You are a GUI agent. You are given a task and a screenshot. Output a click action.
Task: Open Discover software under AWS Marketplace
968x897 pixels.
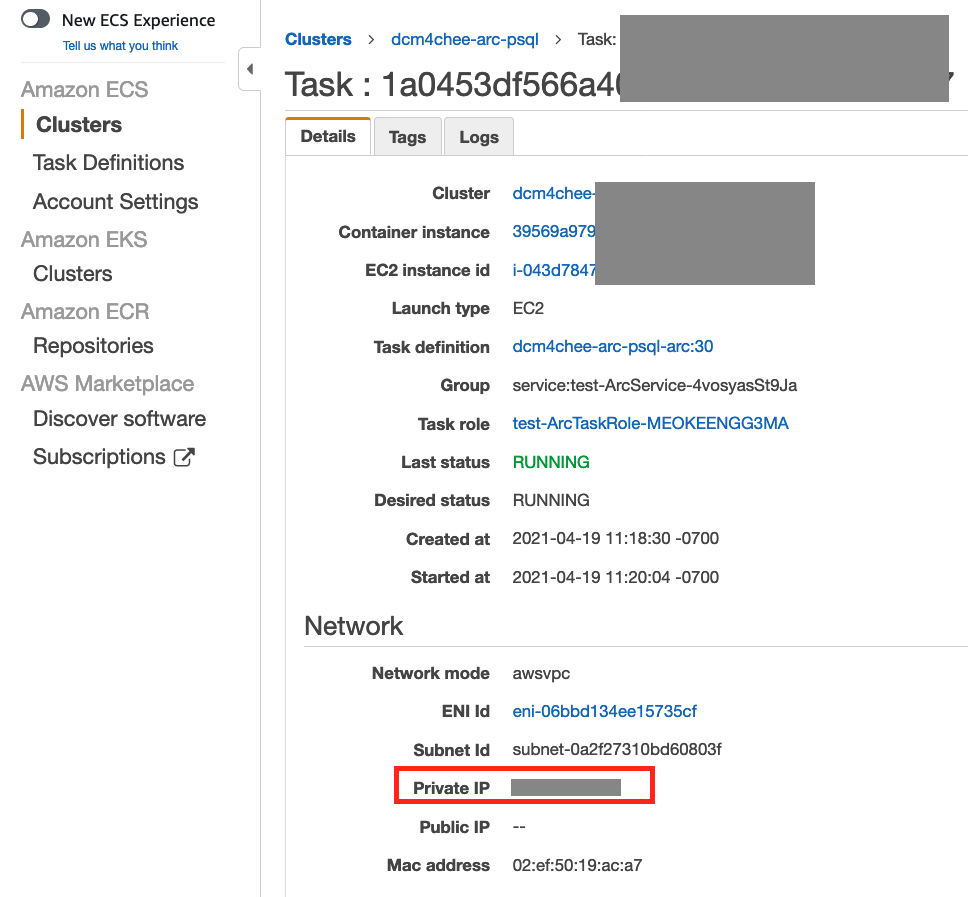coord(120,419)
